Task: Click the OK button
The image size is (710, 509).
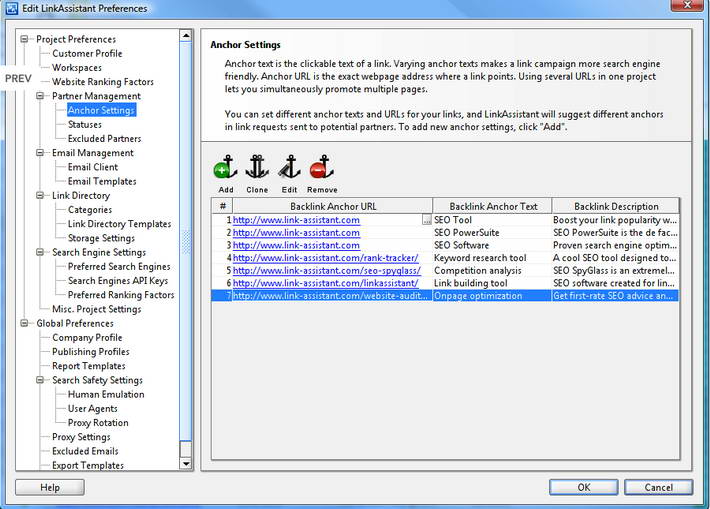Action: 583,488
